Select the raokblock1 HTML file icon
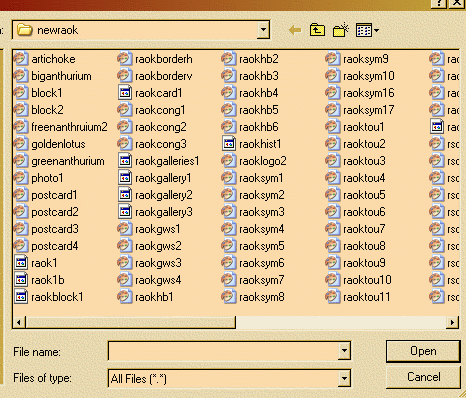The width and height of the screenshot is (466, 398). 21,297
